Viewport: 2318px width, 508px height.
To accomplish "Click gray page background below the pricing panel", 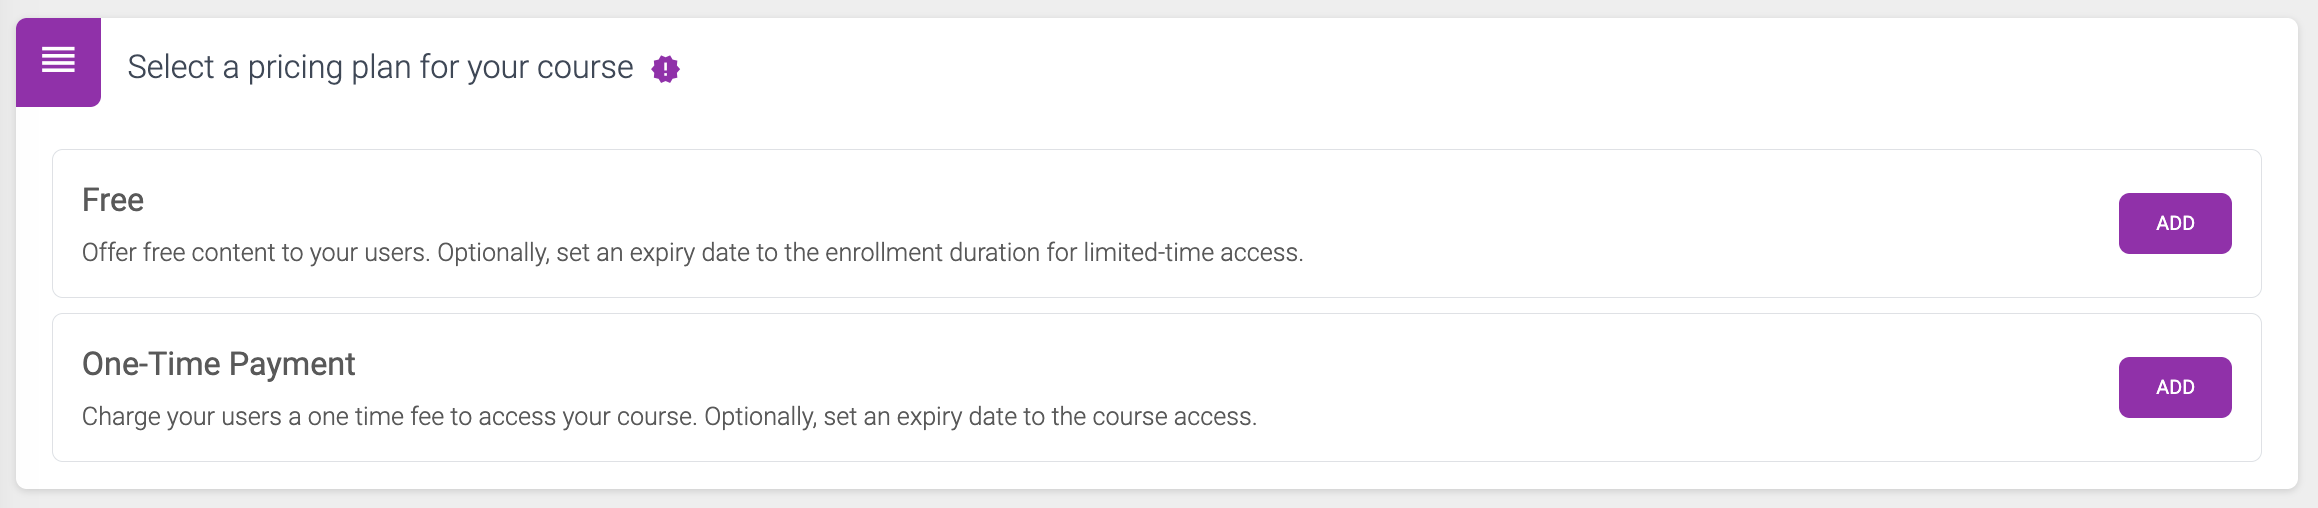I will [x=1159, y=500].
